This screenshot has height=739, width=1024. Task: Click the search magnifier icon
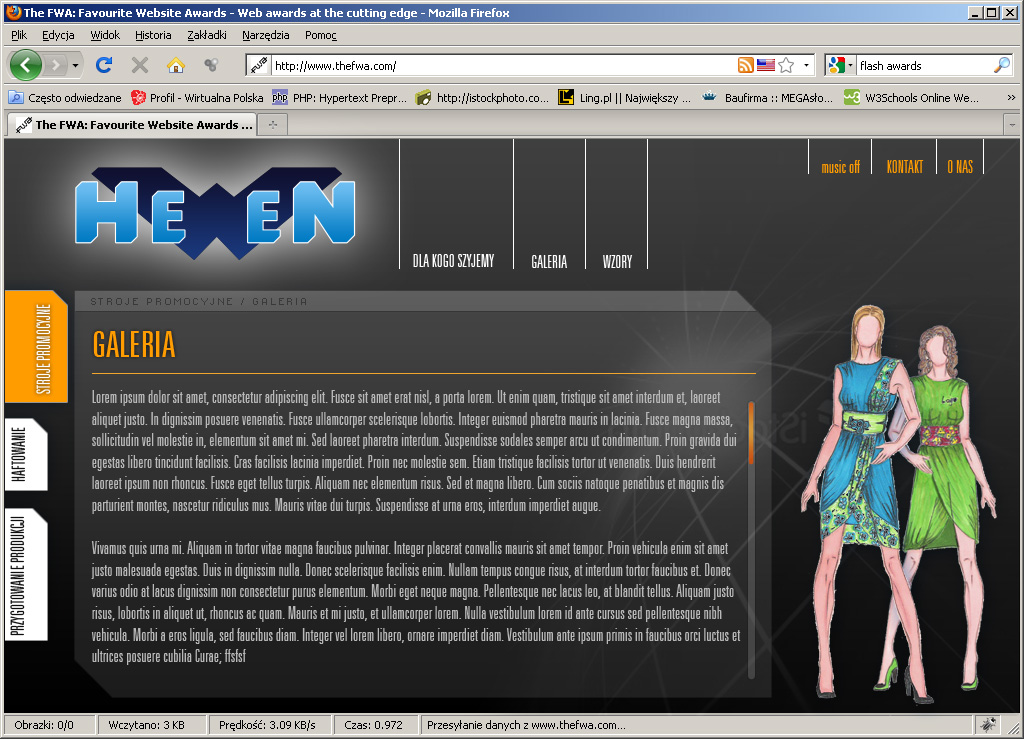(1001, 65)
